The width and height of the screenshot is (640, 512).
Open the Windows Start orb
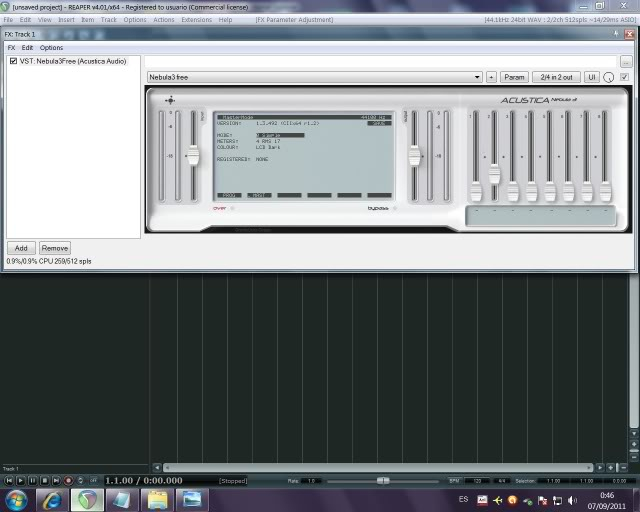point(16,500)
